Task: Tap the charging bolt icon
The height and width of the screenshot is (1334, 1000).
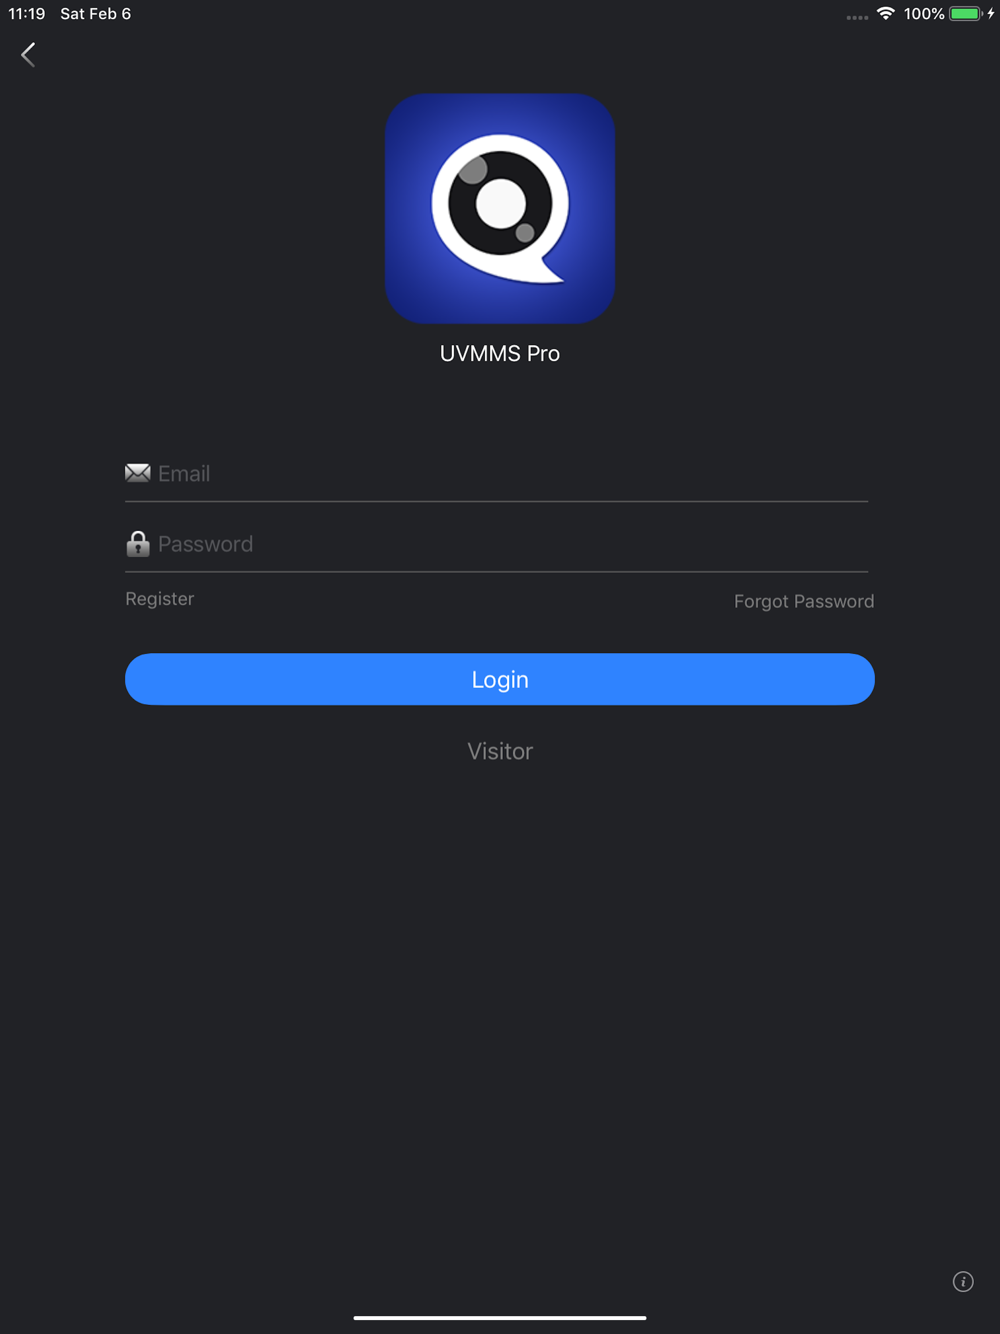Action: [x=991, y=14]
